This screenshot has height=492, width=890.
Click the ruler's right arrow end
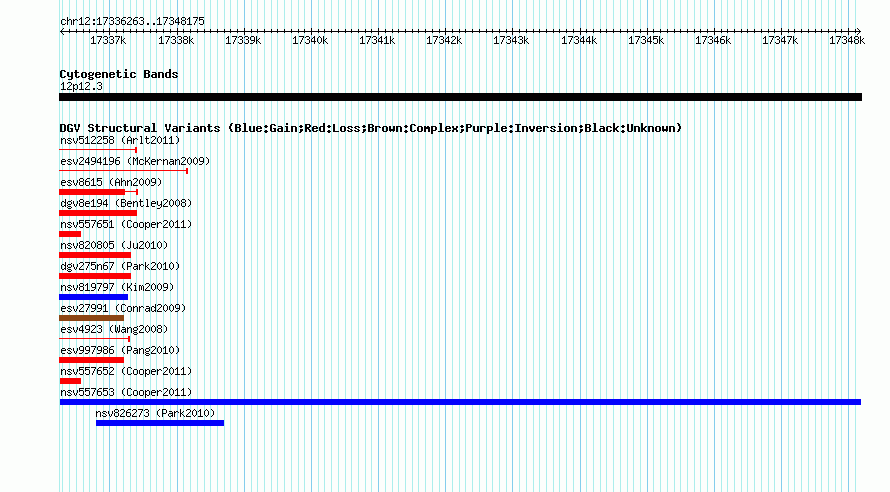[x=859, y=31]
